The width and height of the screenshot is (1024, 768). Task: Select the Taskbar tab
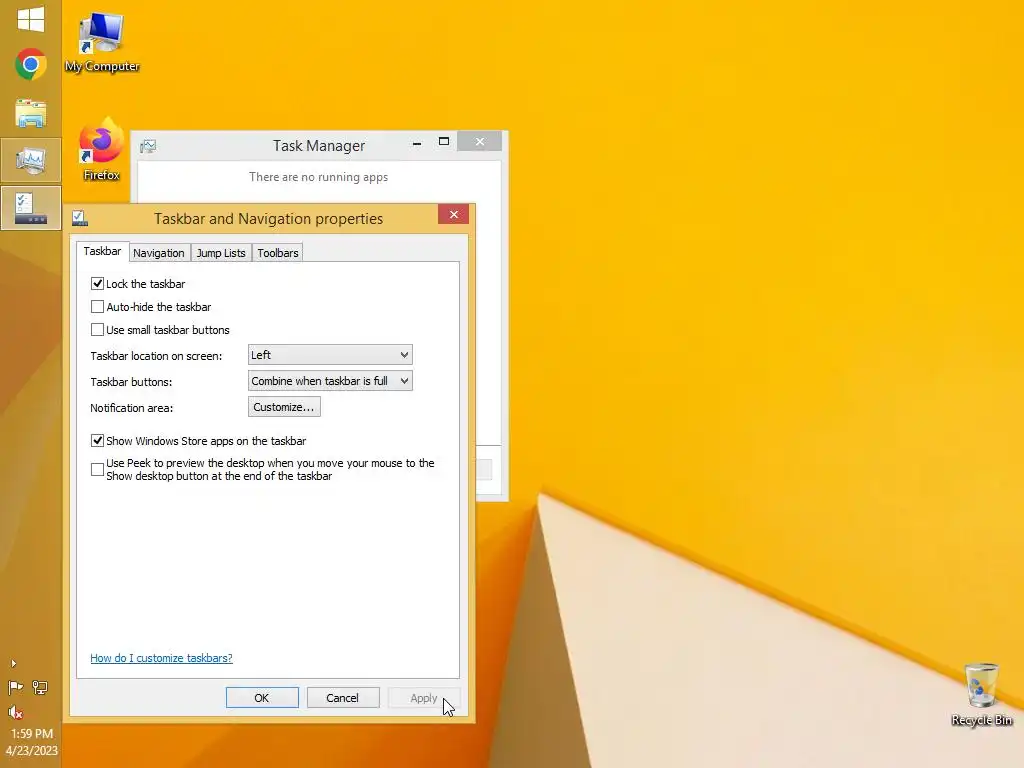point(102,251)
